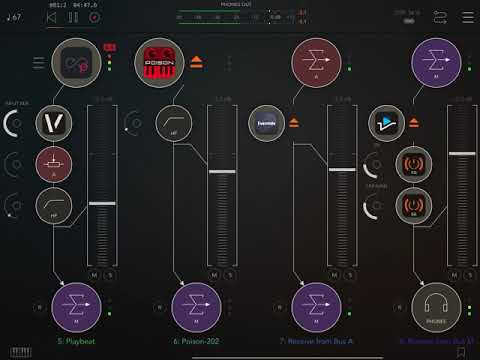Screen dimensions: 480x360
Task: Eject the Poison-202 instrument with orange arrow
Action: [x=196, y=62]
